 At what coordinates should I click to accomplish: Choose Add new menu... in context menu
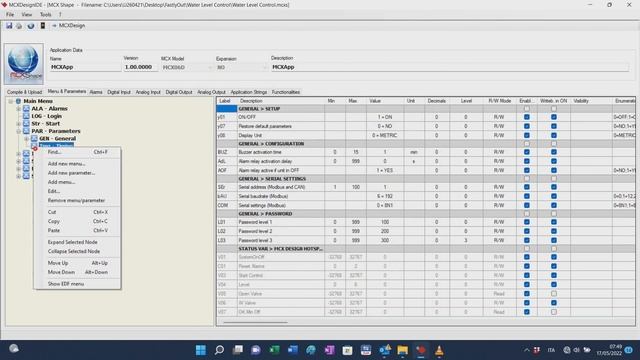[x=67, y=164]
